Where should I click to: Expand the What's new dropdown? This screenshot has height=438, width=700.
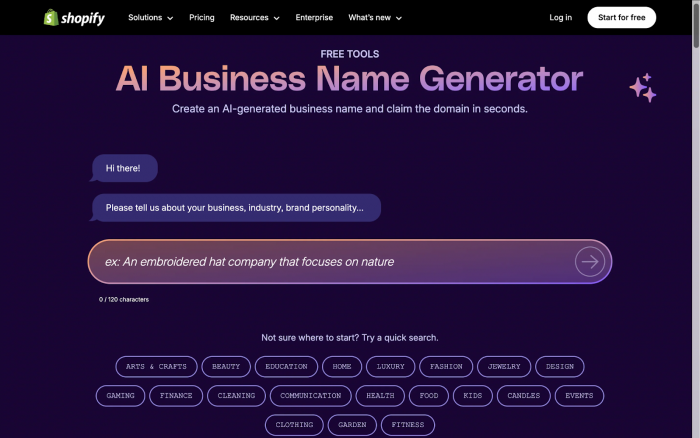[375, 17]
